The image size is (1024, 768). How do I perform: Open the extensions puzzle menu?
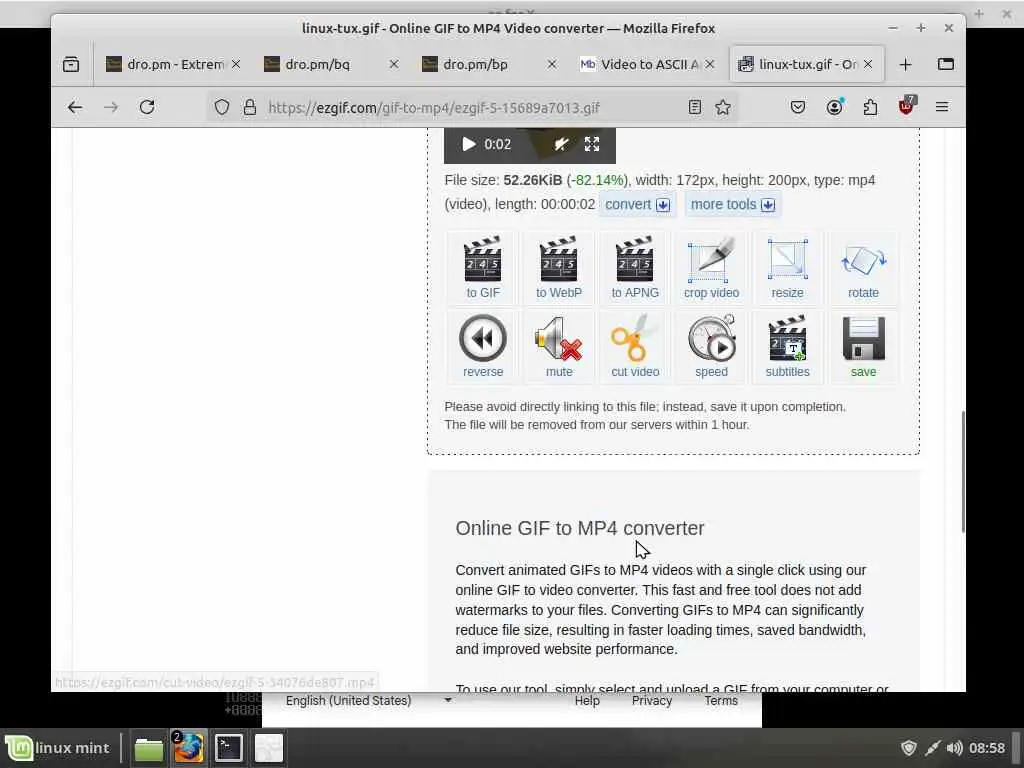click(870, 107)
